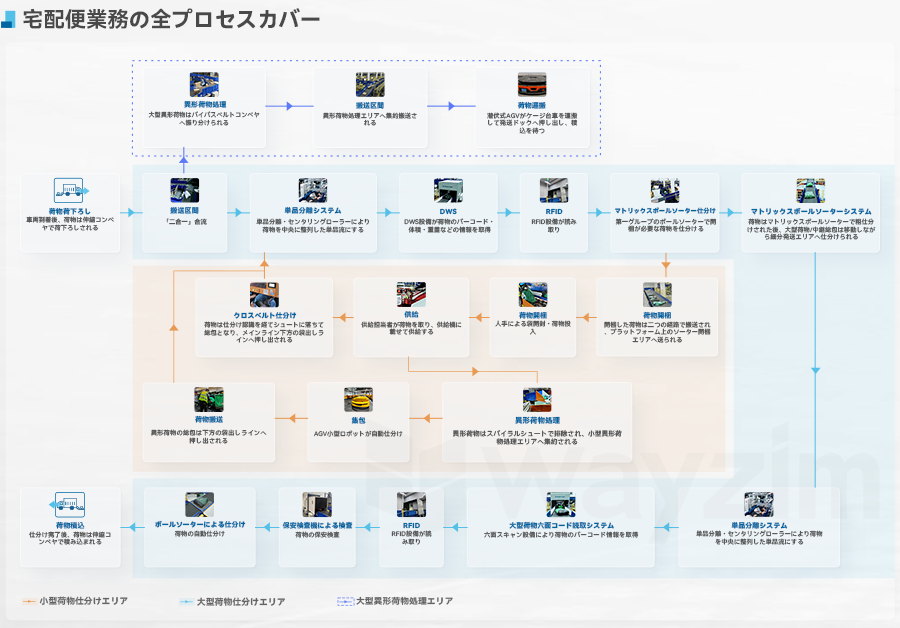Click the 荷物運搬 heading
This screenshot has width=900, height=628.
[532, 106]
